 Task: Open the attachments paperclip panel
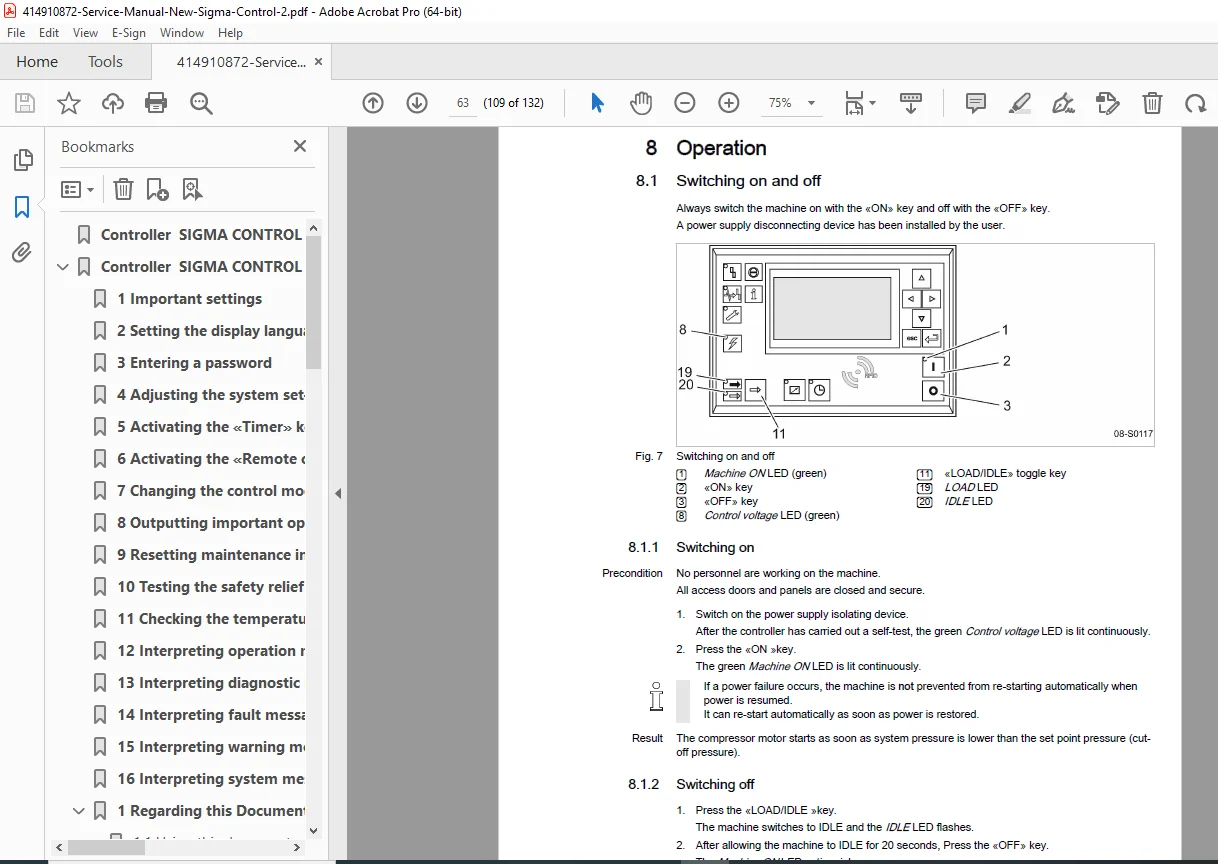22,252
